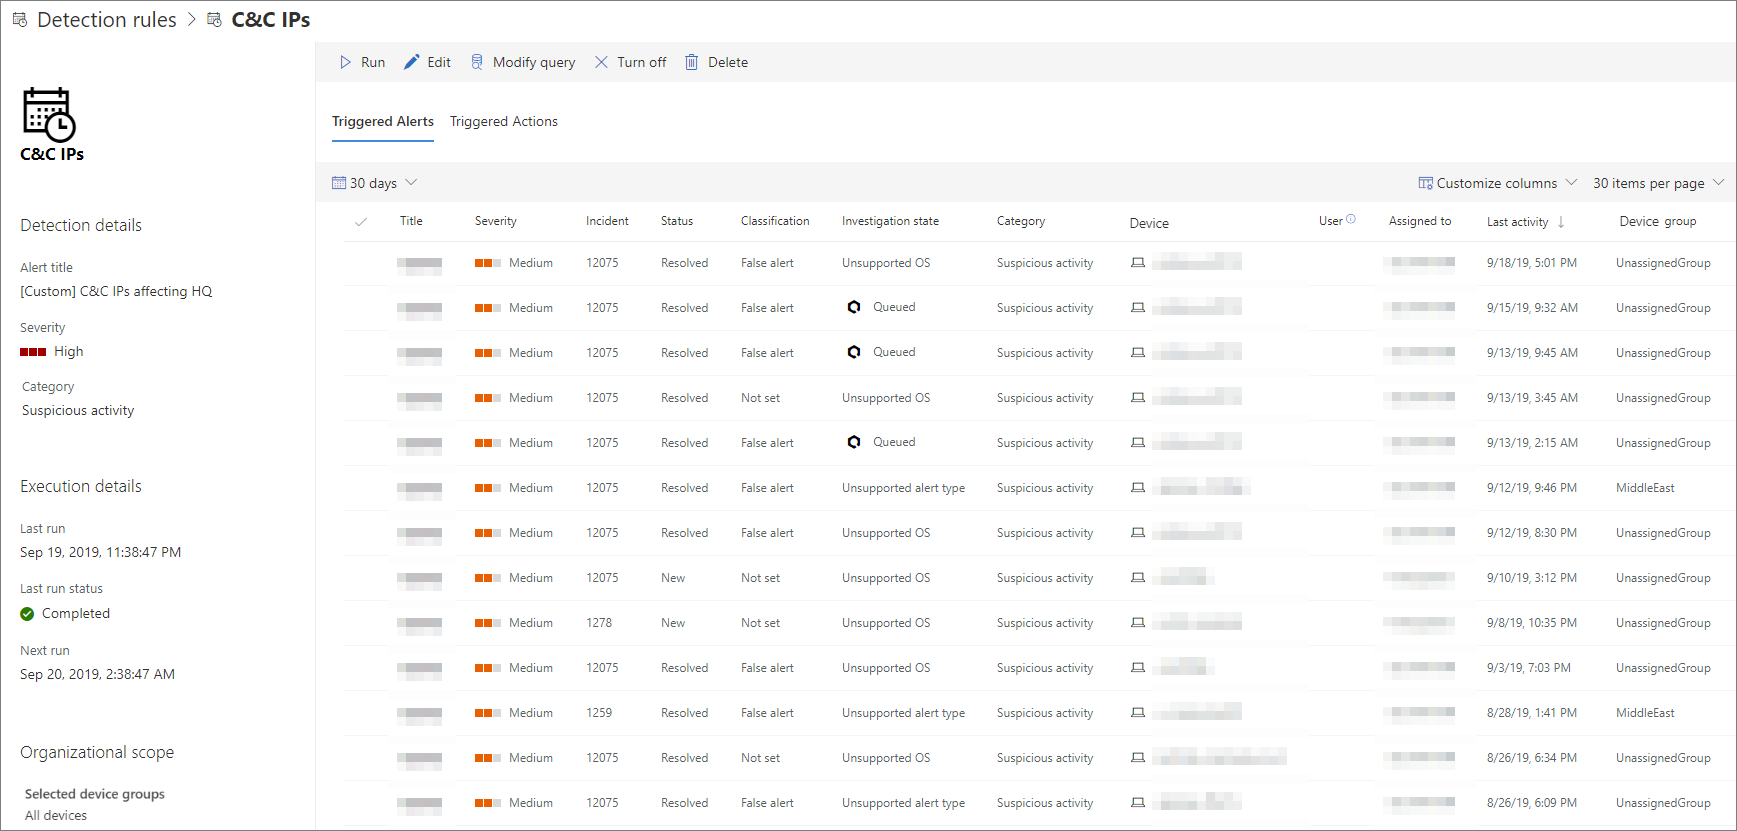
Task: Click the Run play icon
Action: click(345, 62)
